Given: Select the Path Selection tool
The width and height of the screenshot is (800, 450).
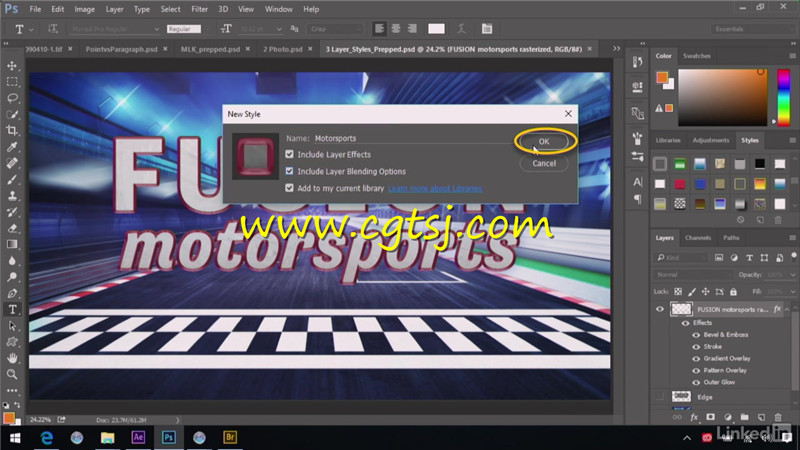Looking at the screenshot, I should tap(12, 326).
